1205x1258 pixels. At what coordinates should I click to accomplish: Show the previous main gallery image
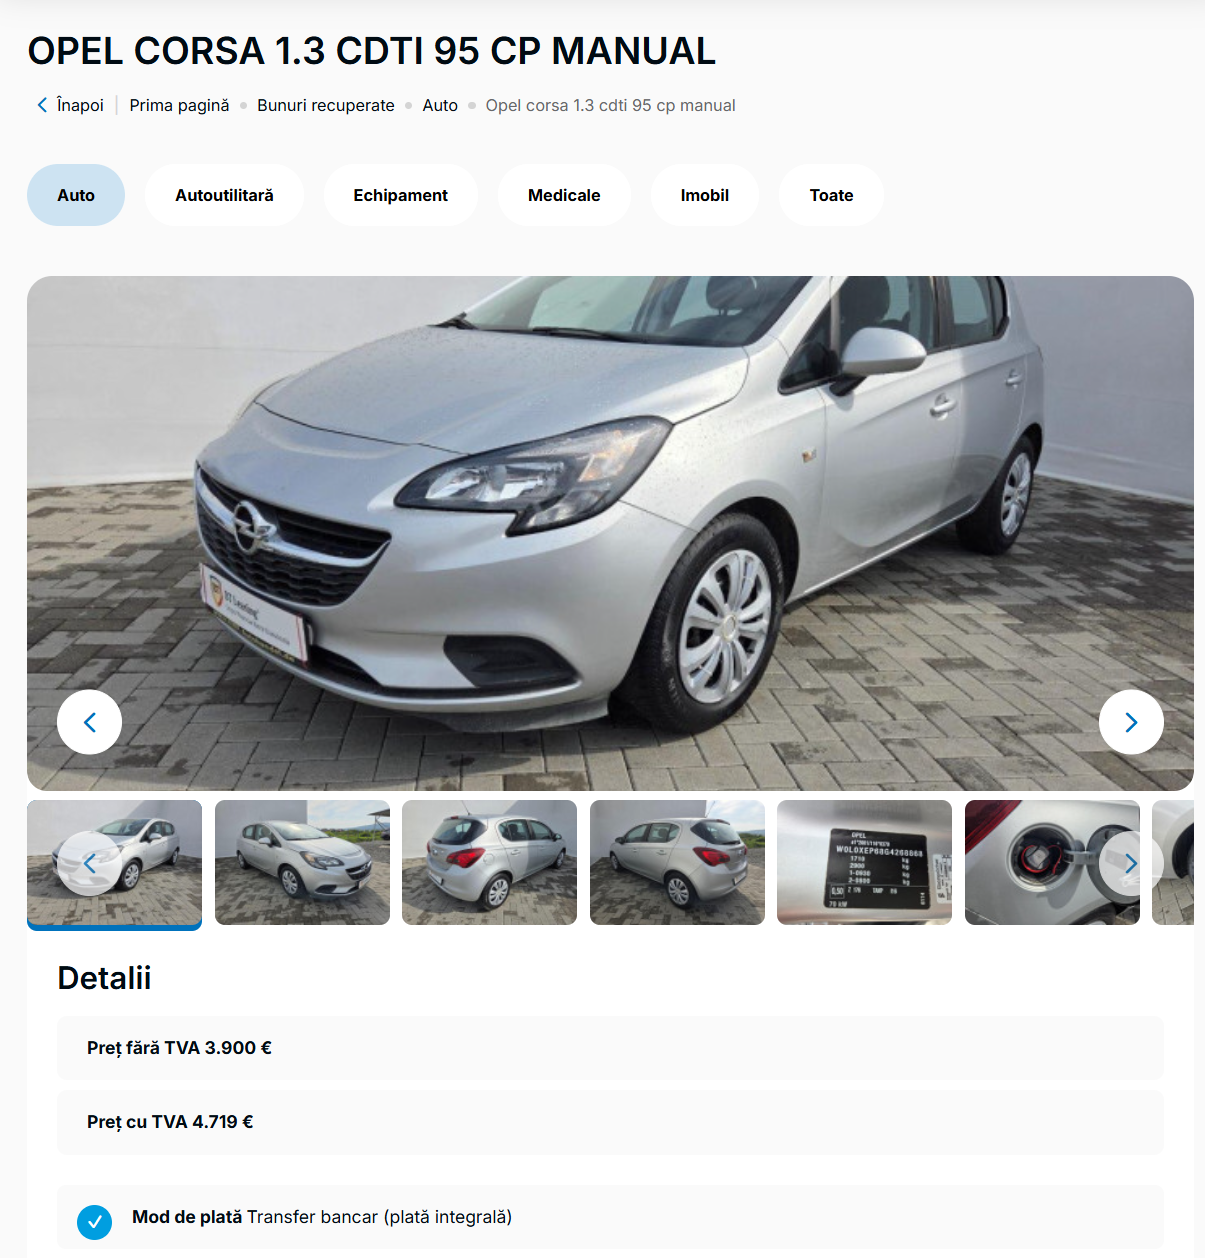(x=89, y=722)
